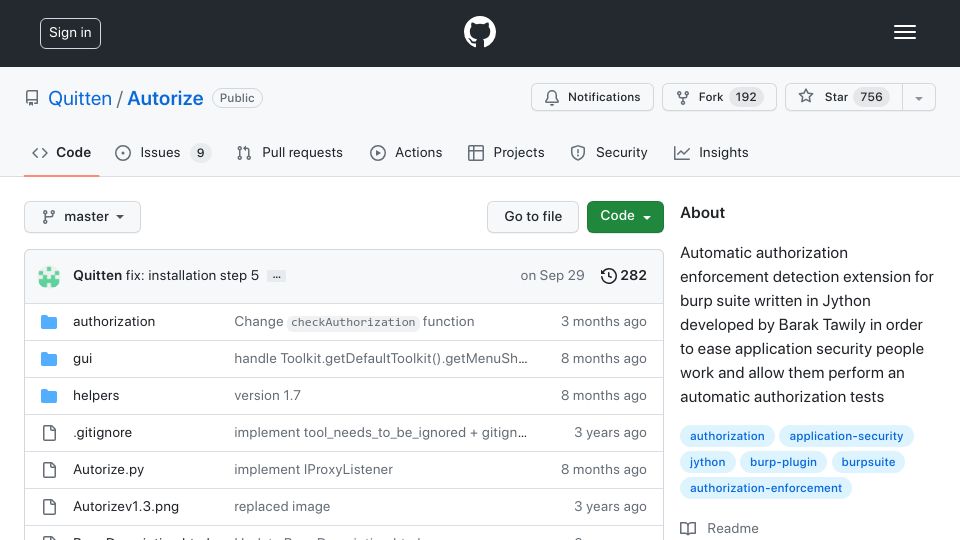This screenshot has height=540, width=960.
Task: Click the Autorizev1.3.png file icon
Action: tap(49, 506)
